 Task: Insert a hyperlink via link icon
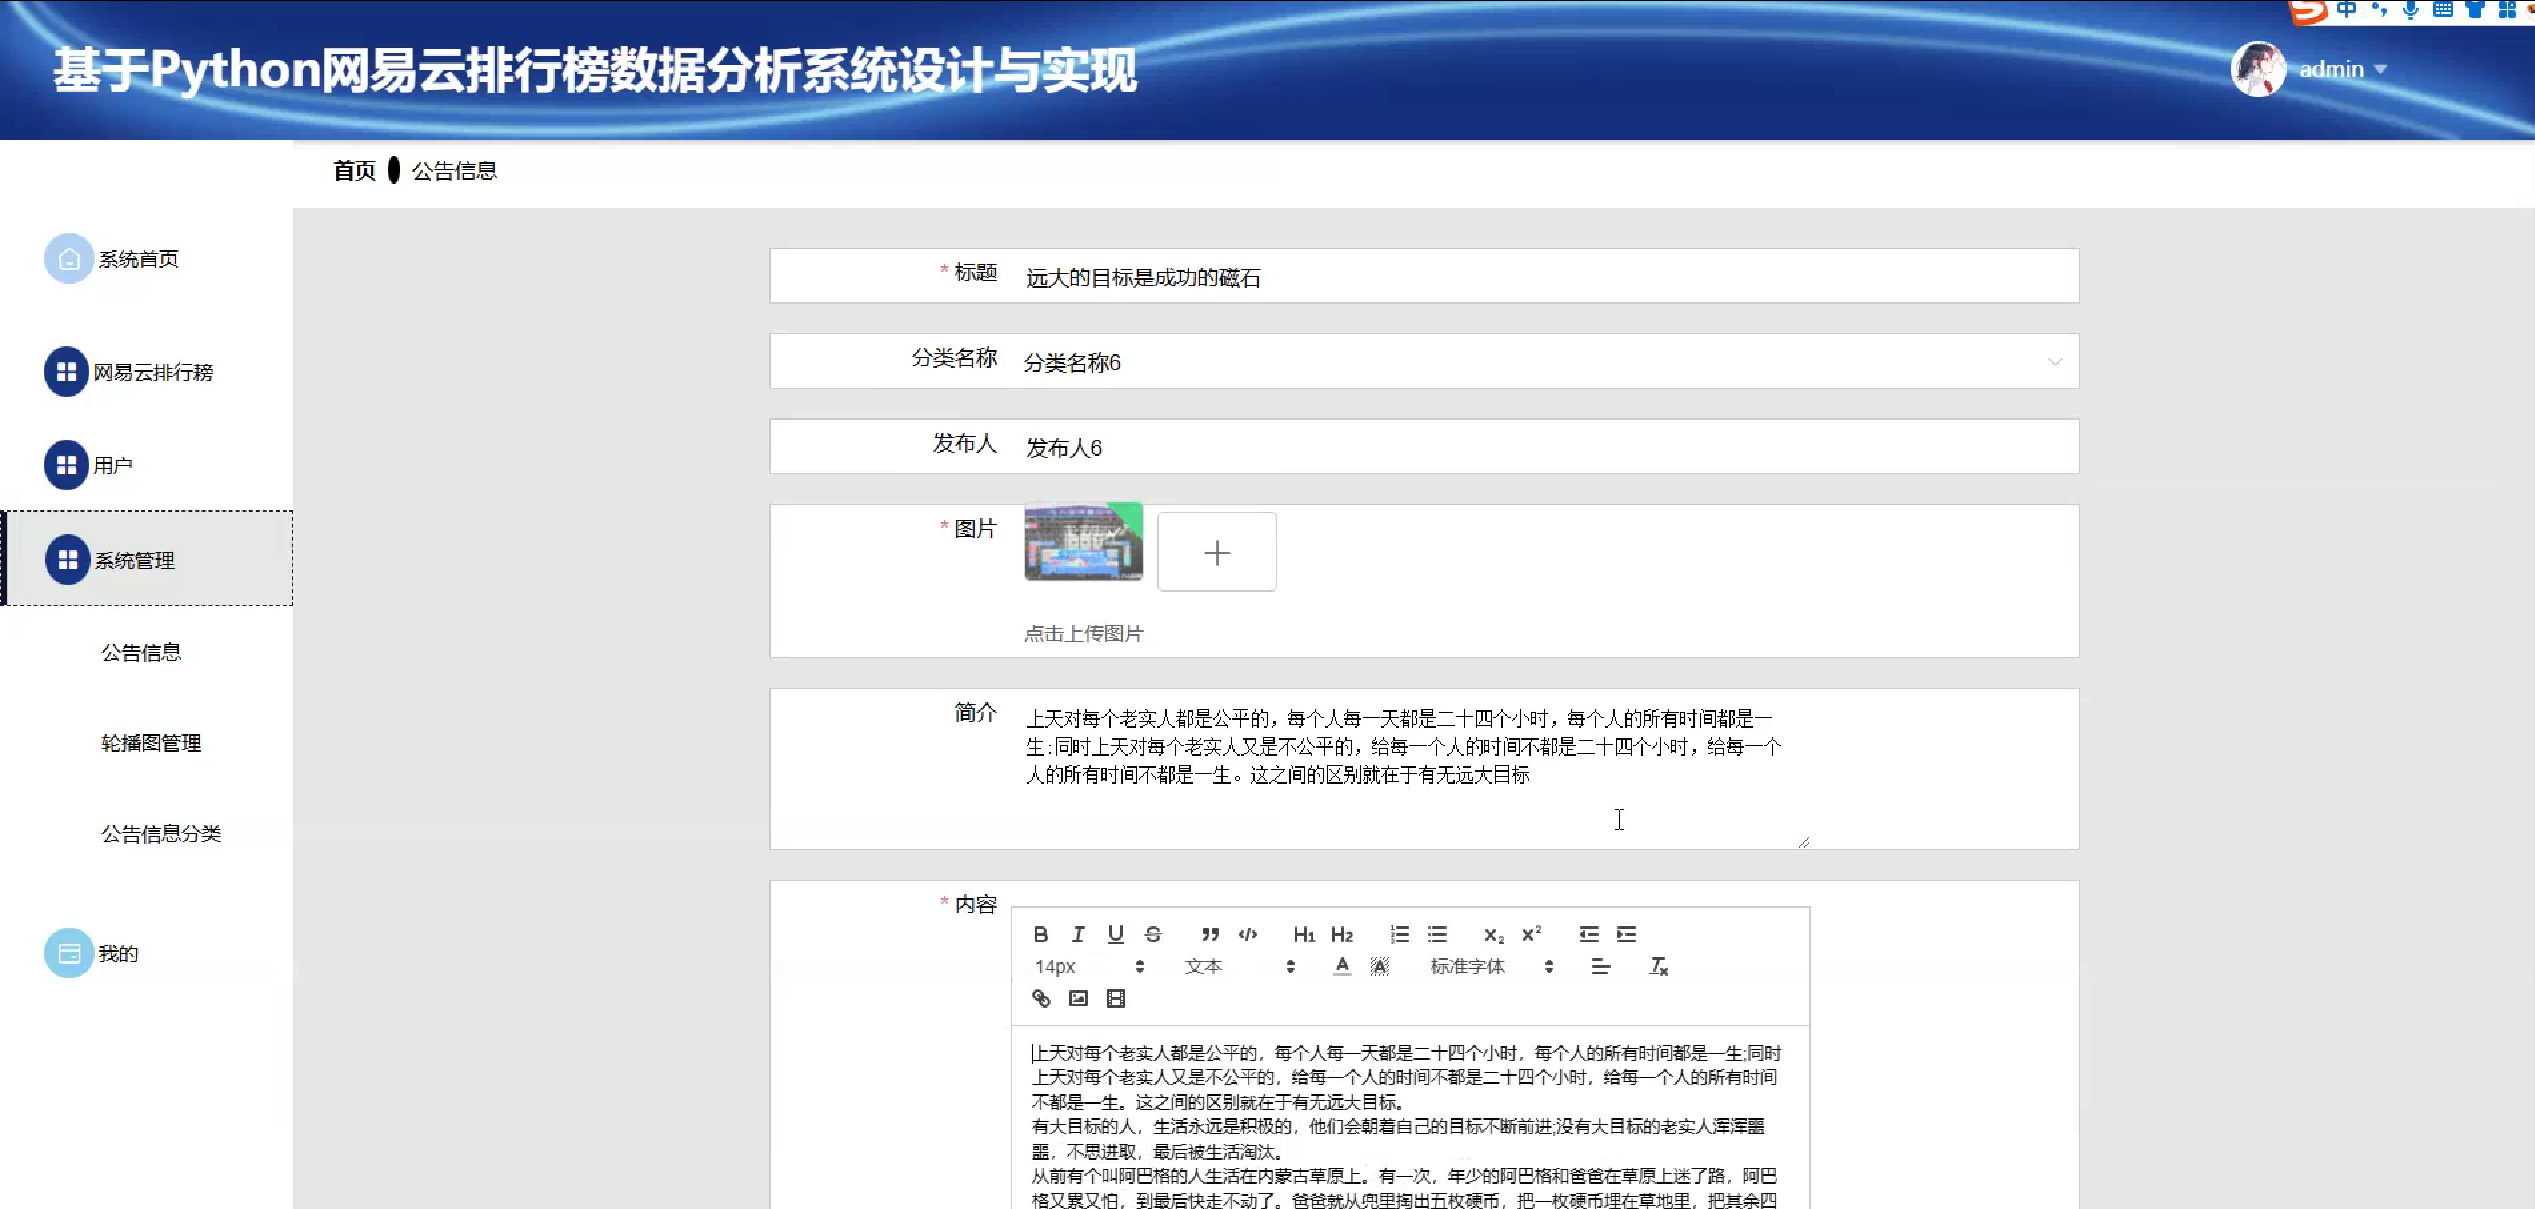coord(1041,998)
